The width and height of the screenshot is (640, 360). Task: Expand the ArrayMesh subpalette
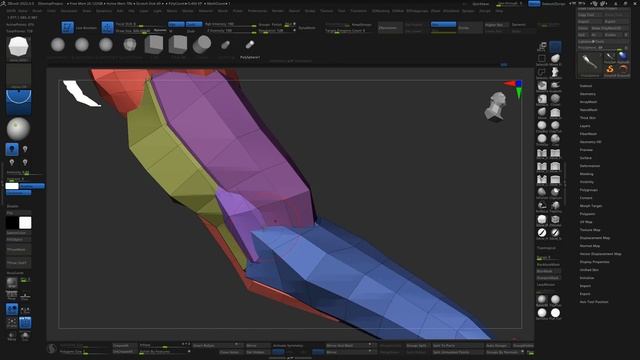point(588,102)
